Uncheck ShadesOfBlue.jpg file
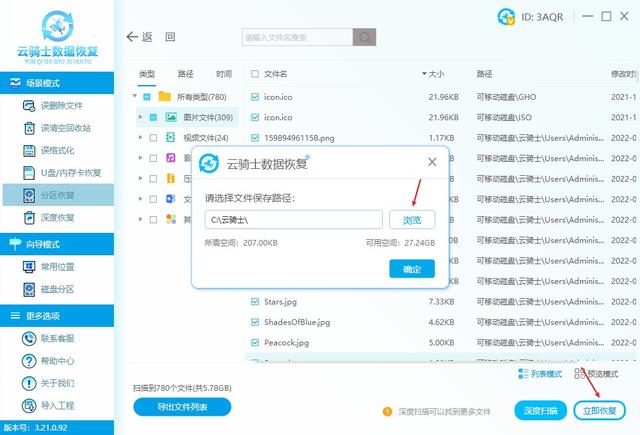Screen dimensions: 640x435 255,322
